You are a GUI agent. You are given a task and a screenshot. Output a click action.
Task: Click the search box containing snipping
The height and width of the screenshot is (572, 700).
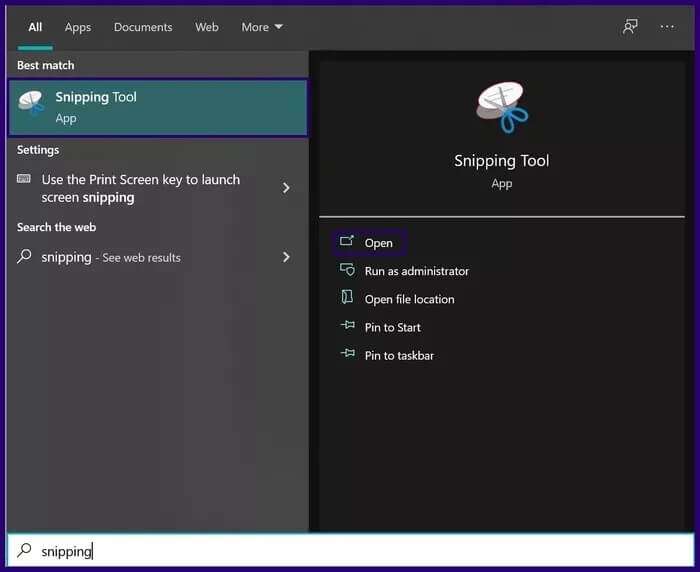click(x=350, y=551)
